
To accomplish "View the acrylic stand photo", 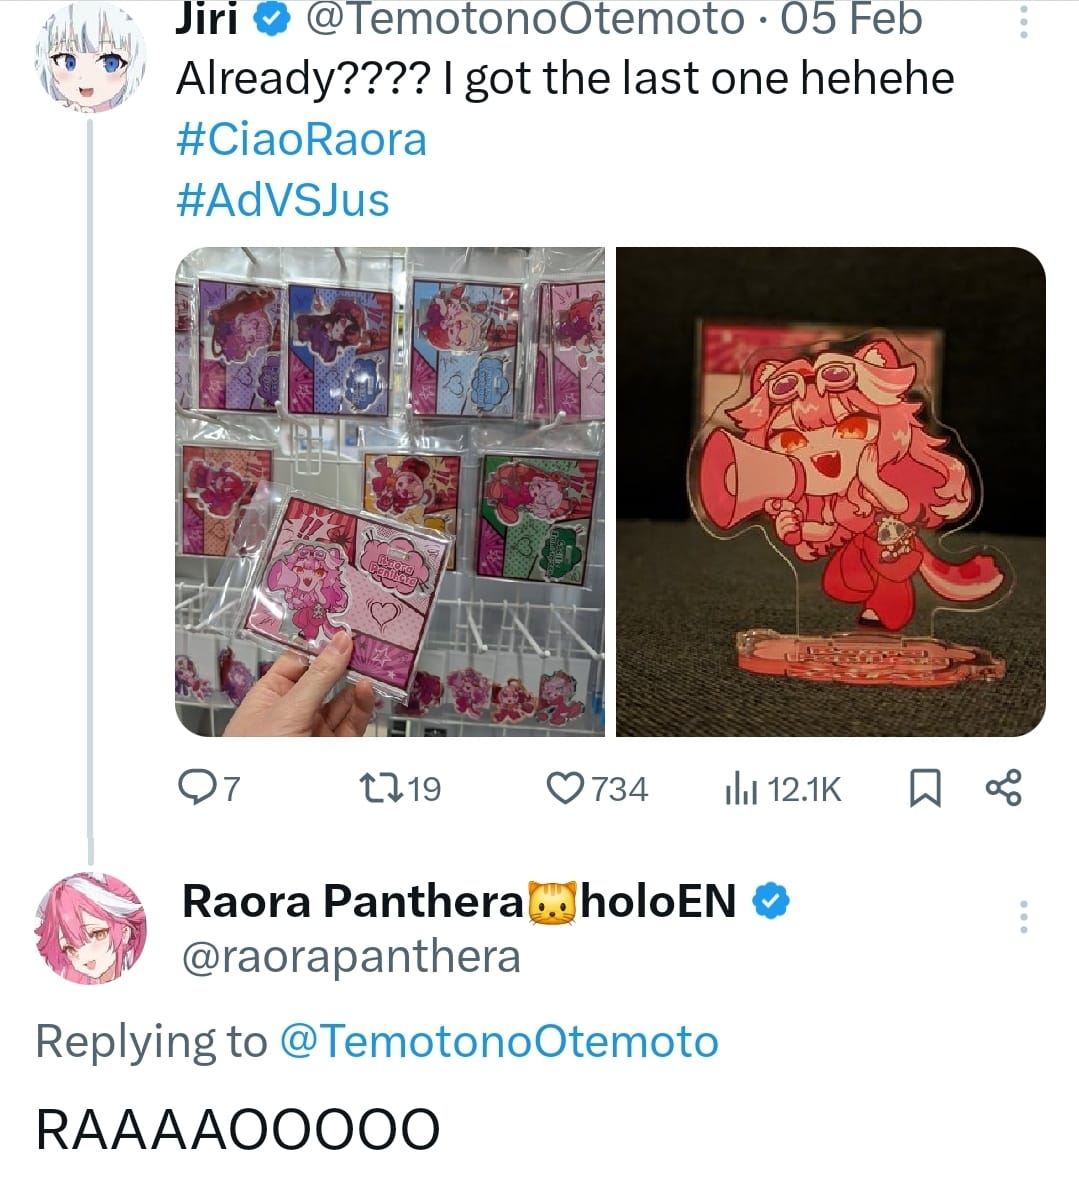I will pos(831,492).
